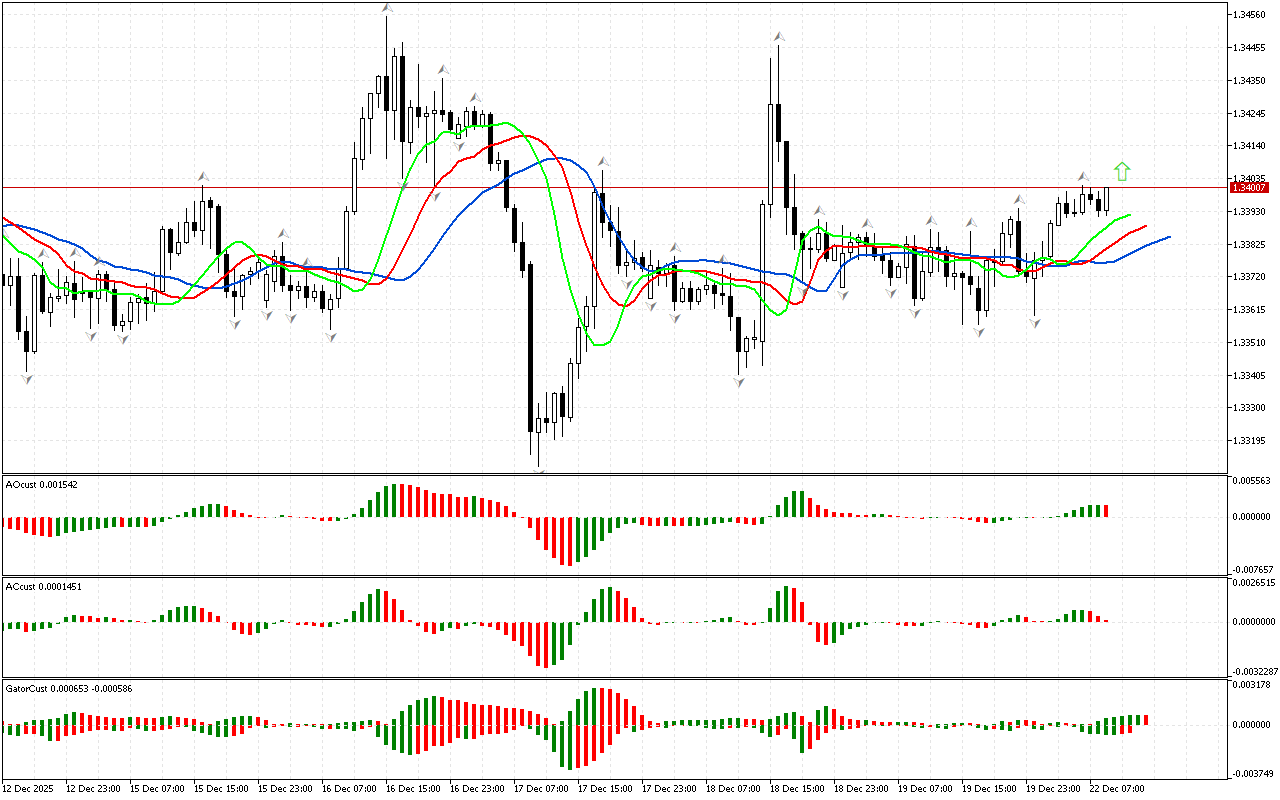Click the 1.34560 price scale label

point(1249,14)
